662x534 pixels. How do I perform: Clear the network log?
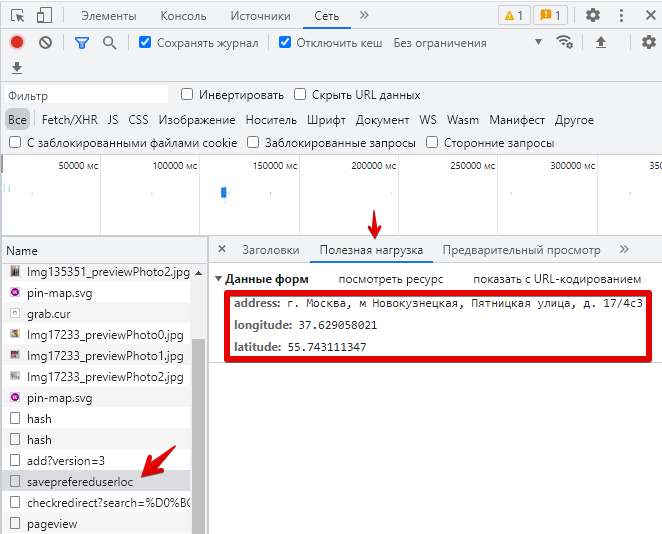click(x=46, y=42)
